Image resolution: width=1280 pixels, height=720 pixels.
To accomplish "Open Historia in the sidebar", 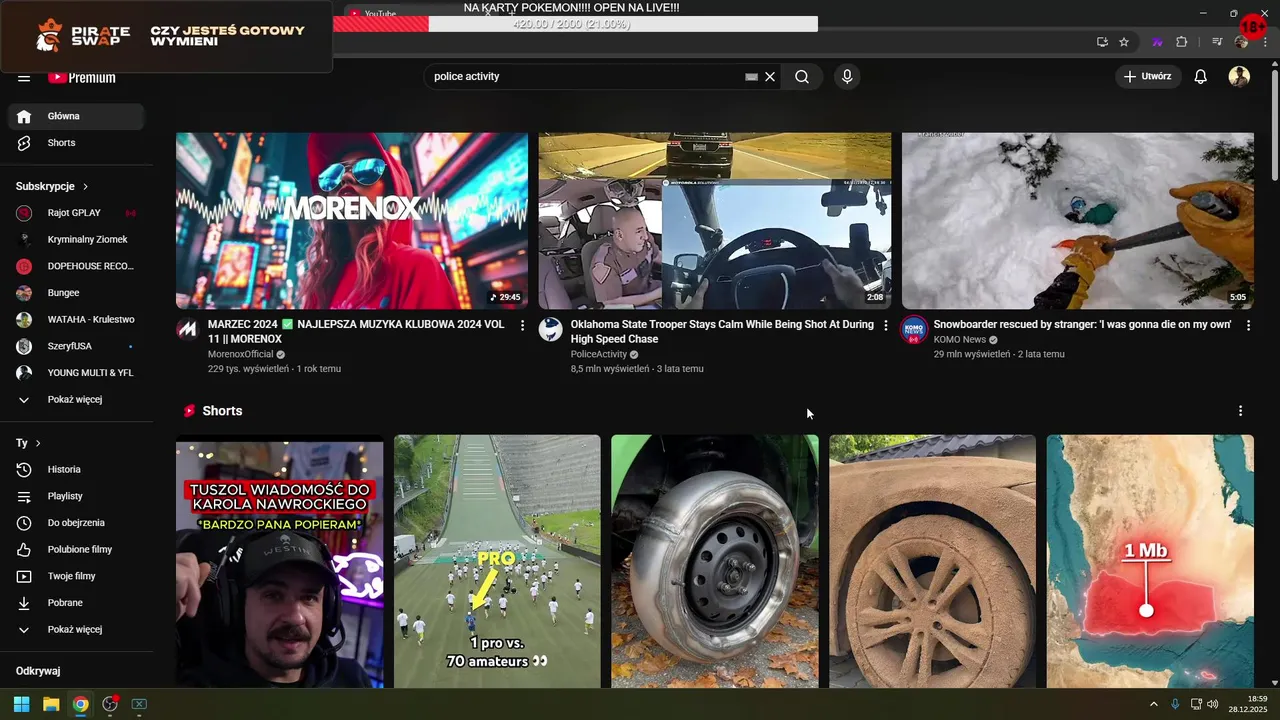I will click(x=76, y=469).
